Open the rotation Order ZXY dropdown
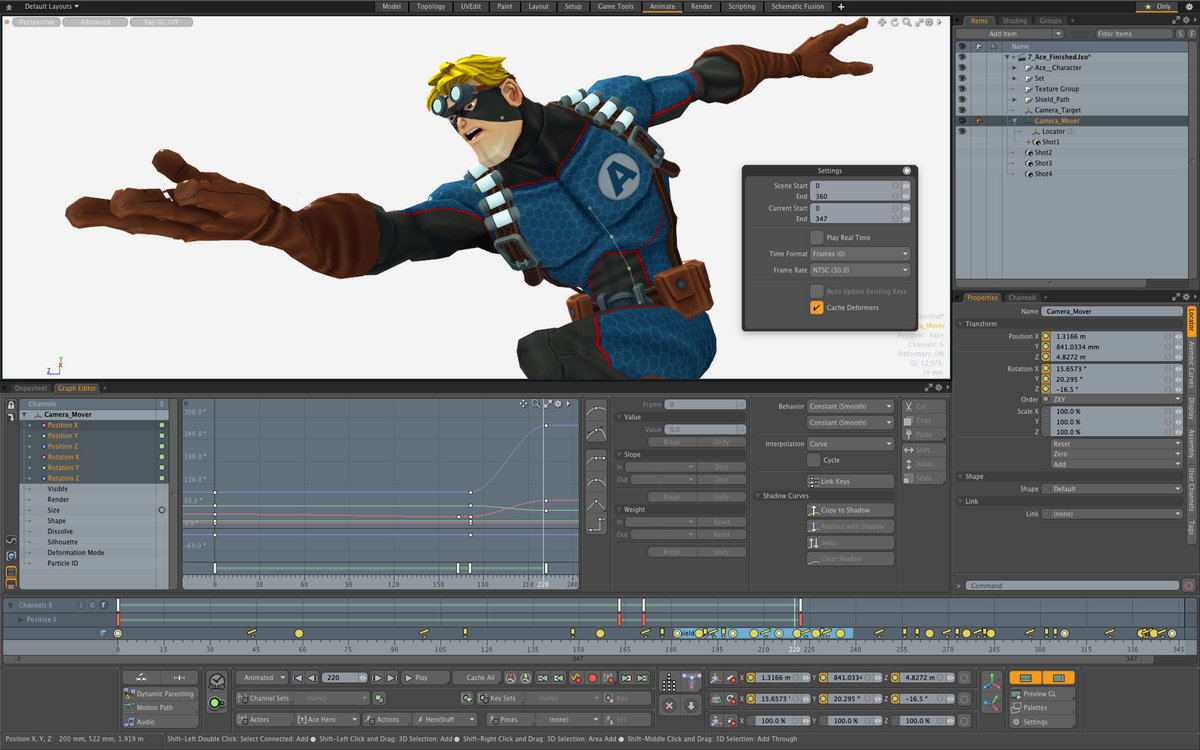The width and height of the screenshot is (1200, 750). pos(1116,400)
